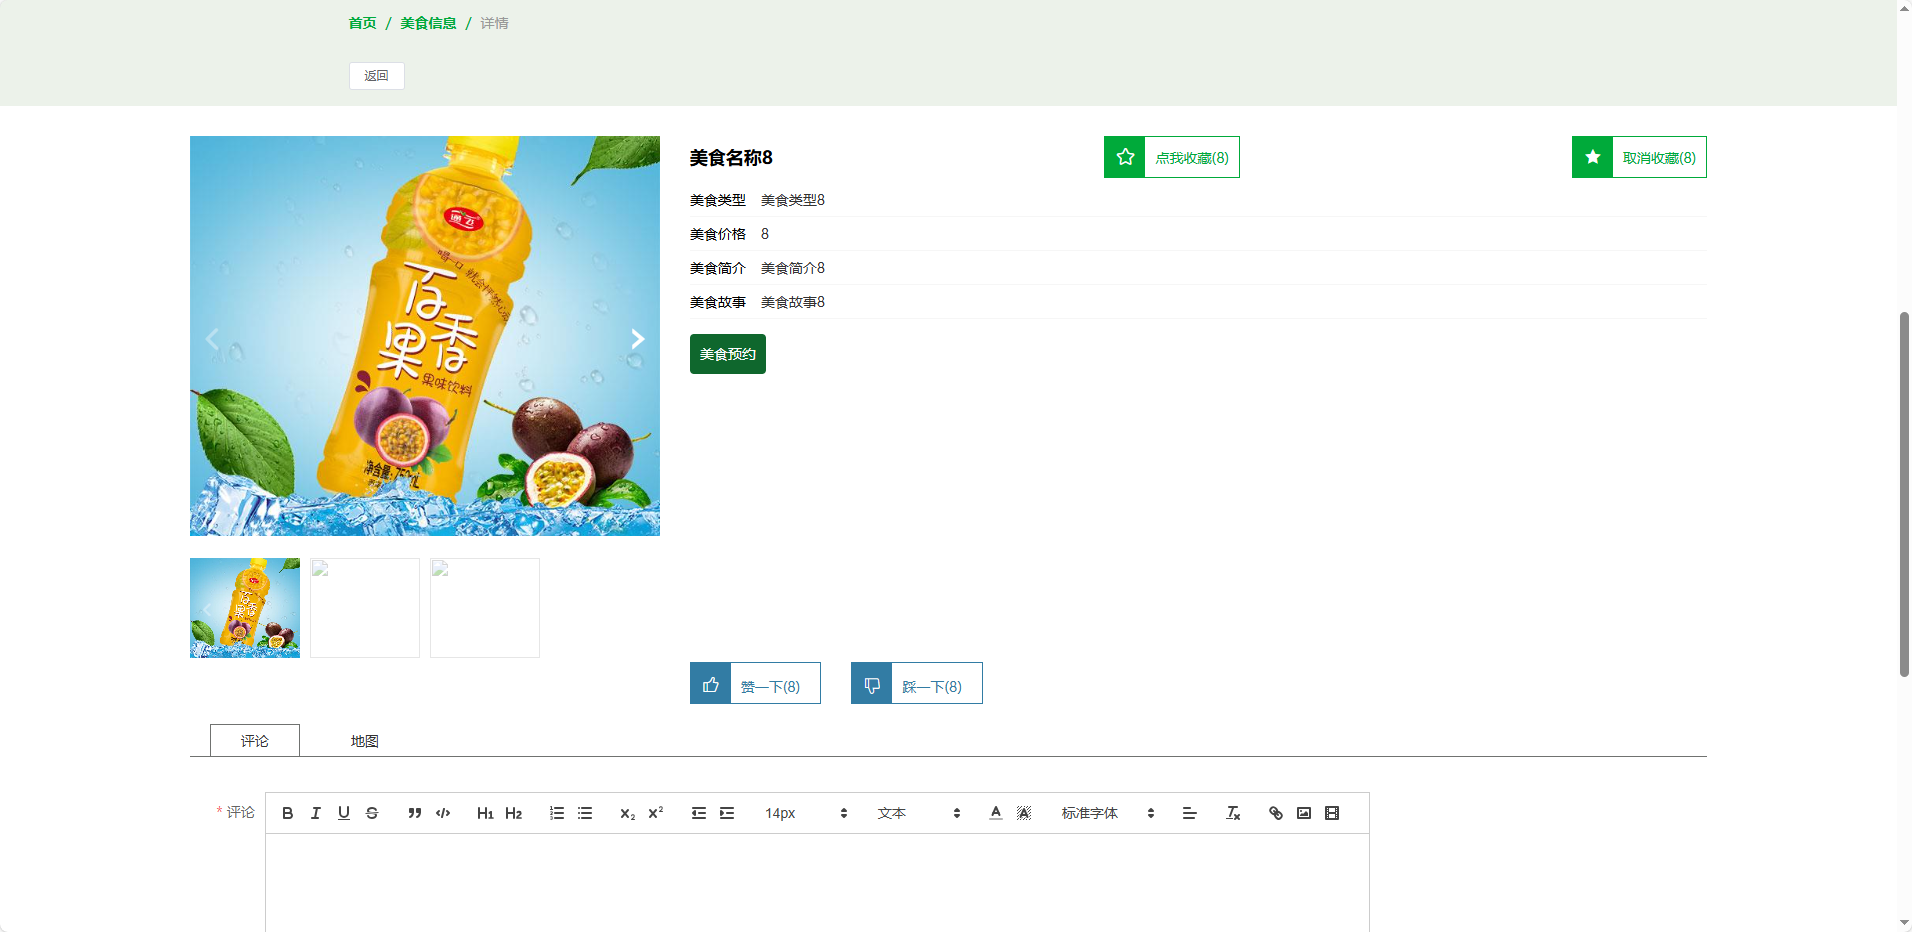Select the third broken image thumbnail
Image resolution: width=1912 pixels, height=932 pixels.
point(485,608)
